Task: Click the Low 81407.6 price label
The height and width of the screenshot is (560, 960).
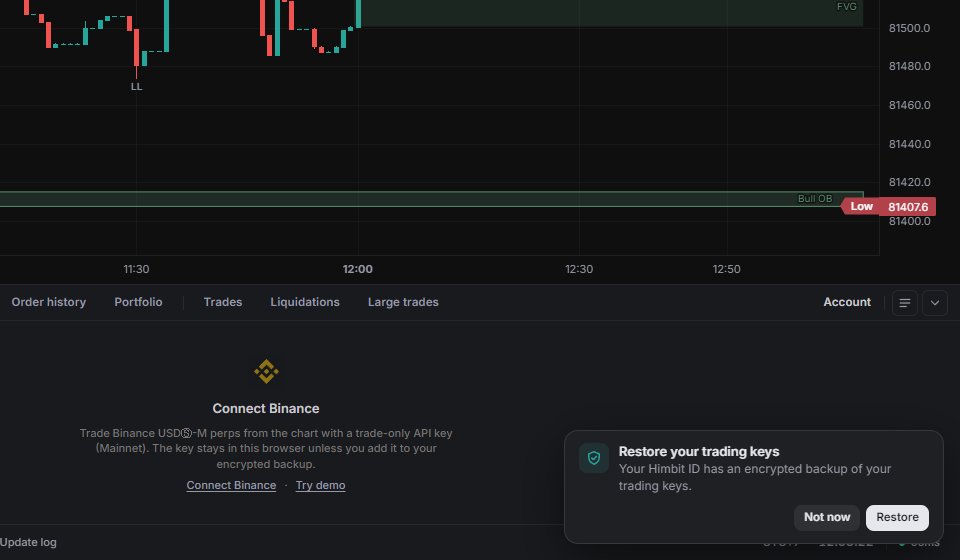Action: pyautogui.click(x=888, y=206)
